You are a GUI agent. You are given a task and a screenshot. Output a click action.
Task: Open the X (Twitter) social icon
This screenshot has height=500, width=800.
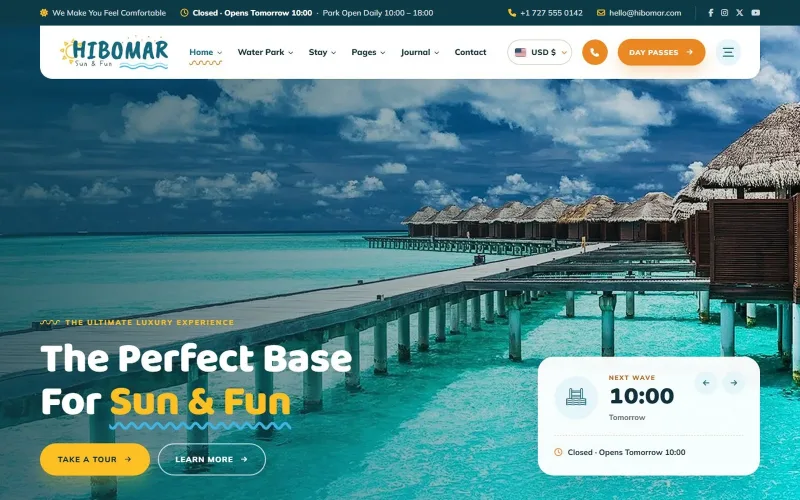[739, 13]
